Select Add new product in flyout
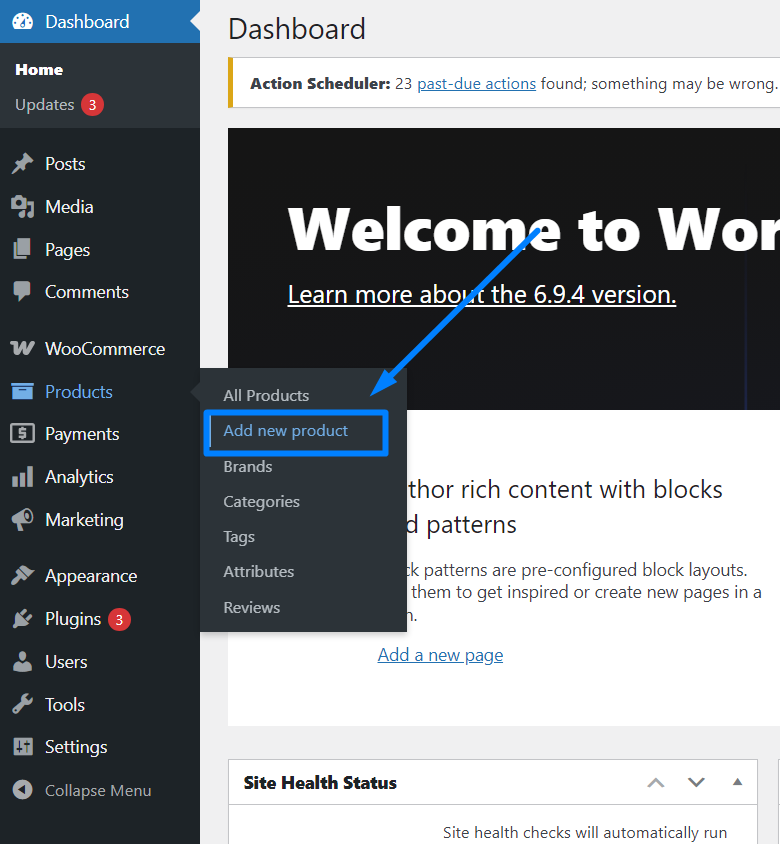Viewport: 780px width, 844px height. click(x=286, y=431)
